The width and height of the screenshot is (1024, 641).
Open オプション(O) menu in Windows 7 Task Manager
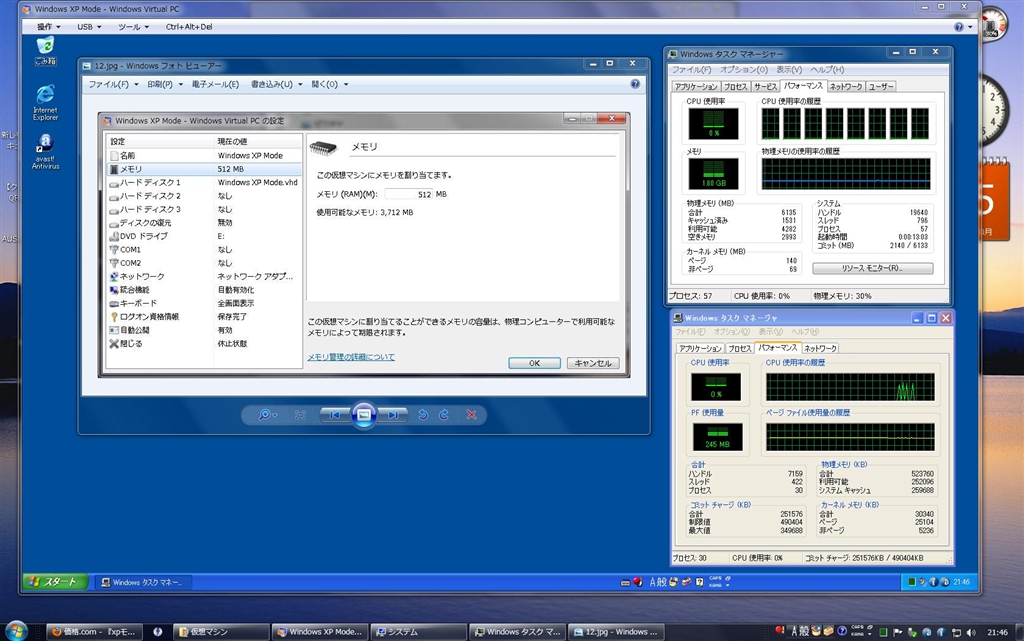point(744,70)
